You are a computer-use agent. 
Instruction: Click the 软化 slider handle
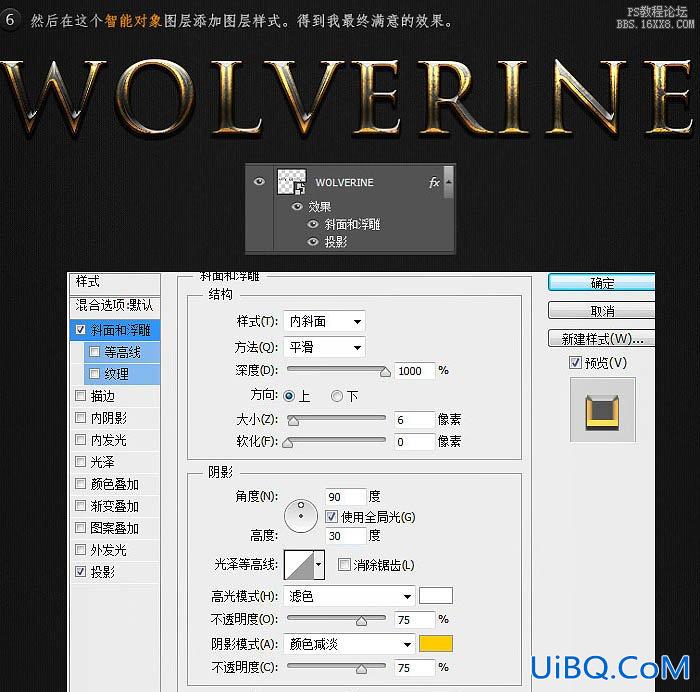pyautogui.click(x=288, y=442)
